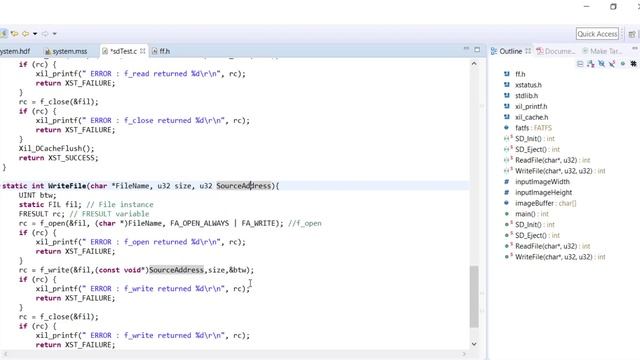Select fatfs : FATFS variable in Outline
The width and height of the screenshot is (640, 360).
click(533, 128)
